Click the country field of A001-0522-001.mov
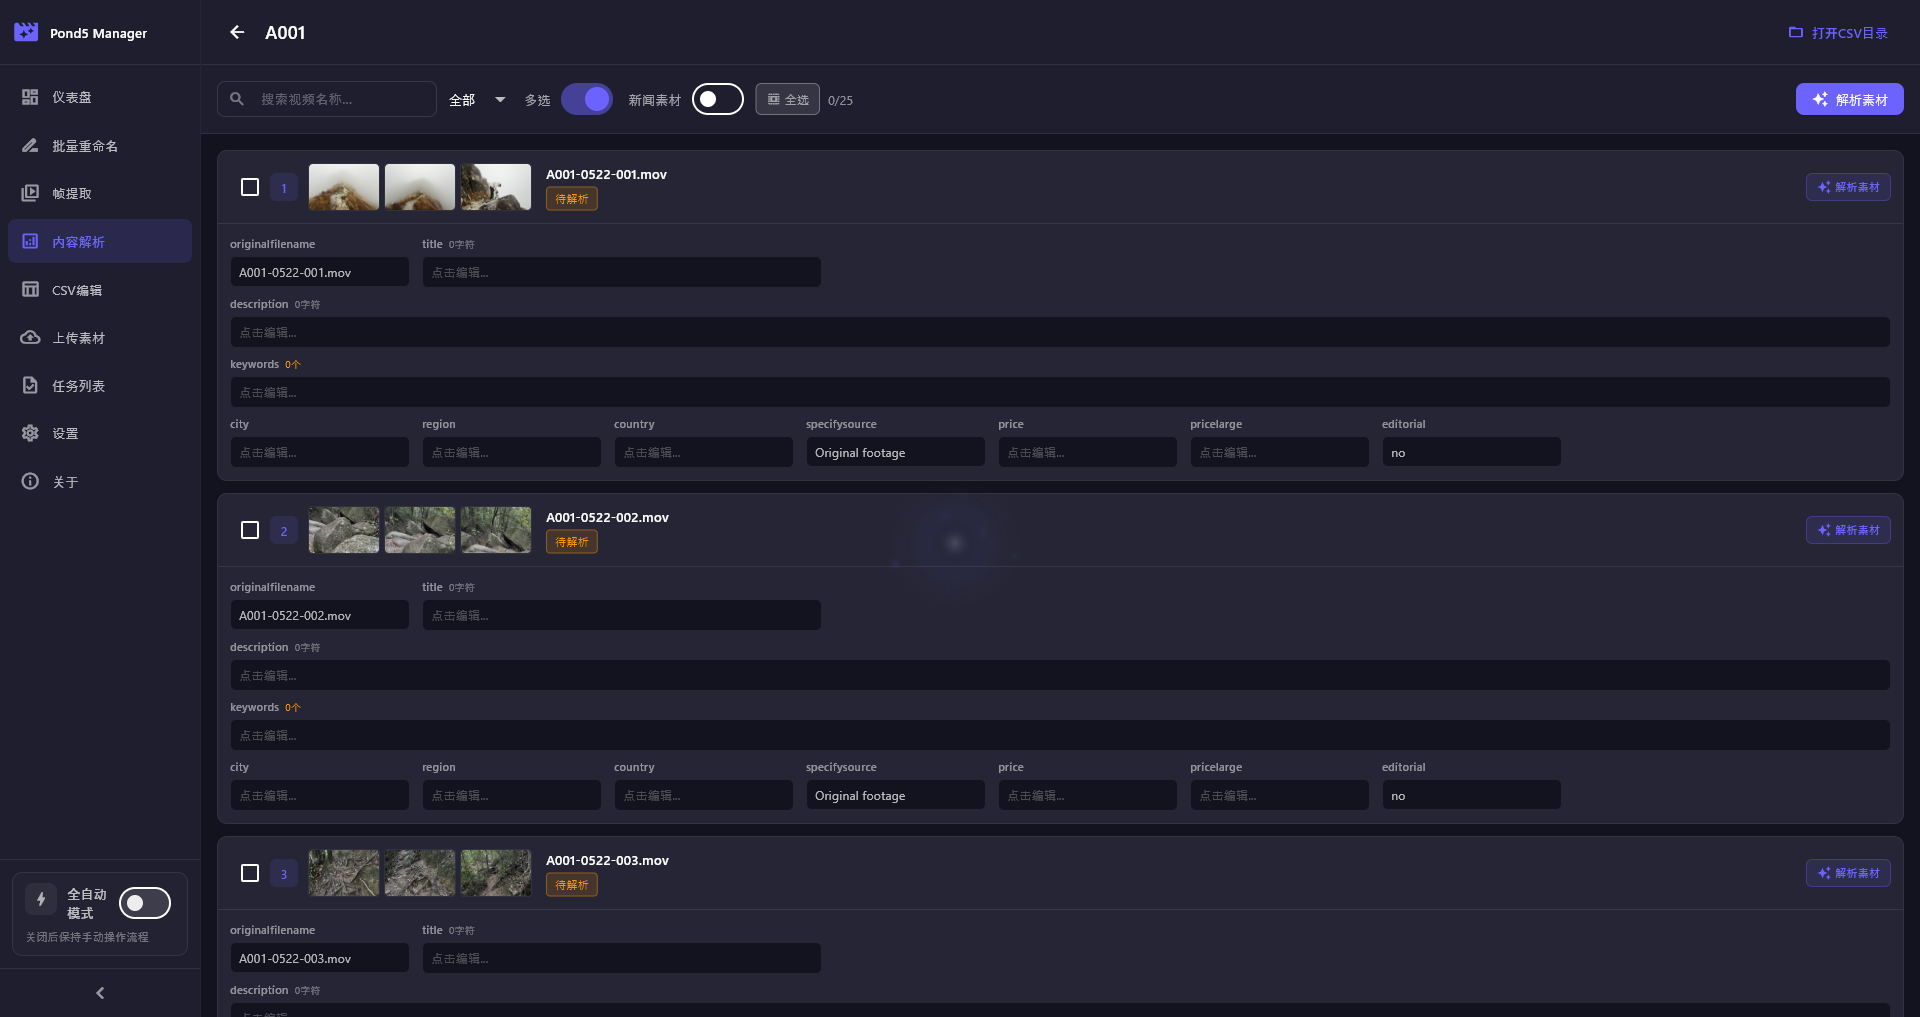This screenshot has height=1017, width=1920. 703,452
